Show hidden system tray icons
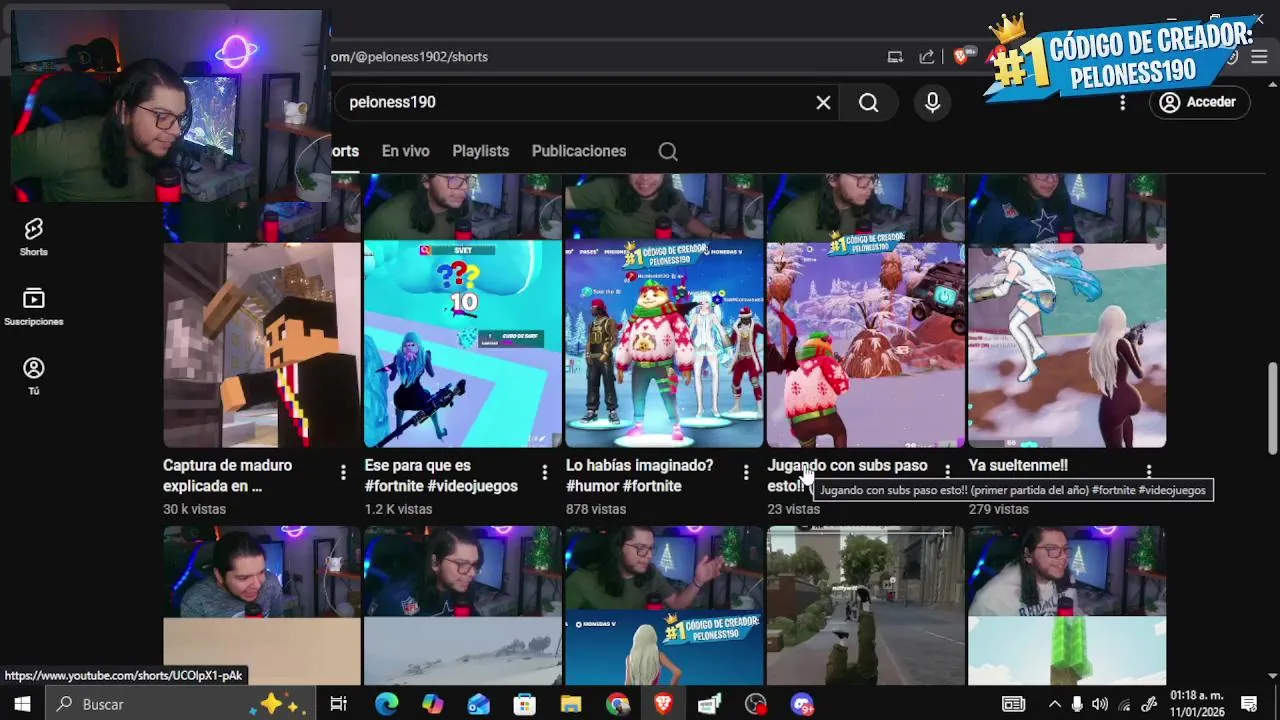This screenshot has width=1280, height=720. (1054, 704)
